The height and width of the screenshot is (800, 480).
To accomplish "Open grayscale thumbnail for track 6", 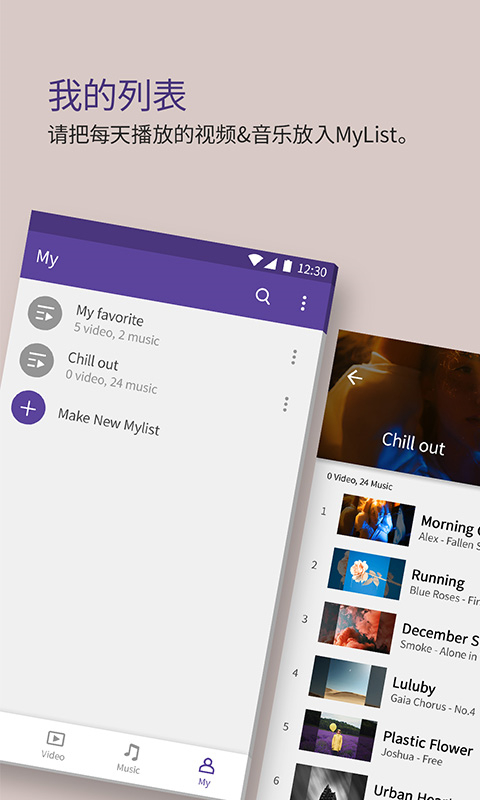I will coord(328,782).
